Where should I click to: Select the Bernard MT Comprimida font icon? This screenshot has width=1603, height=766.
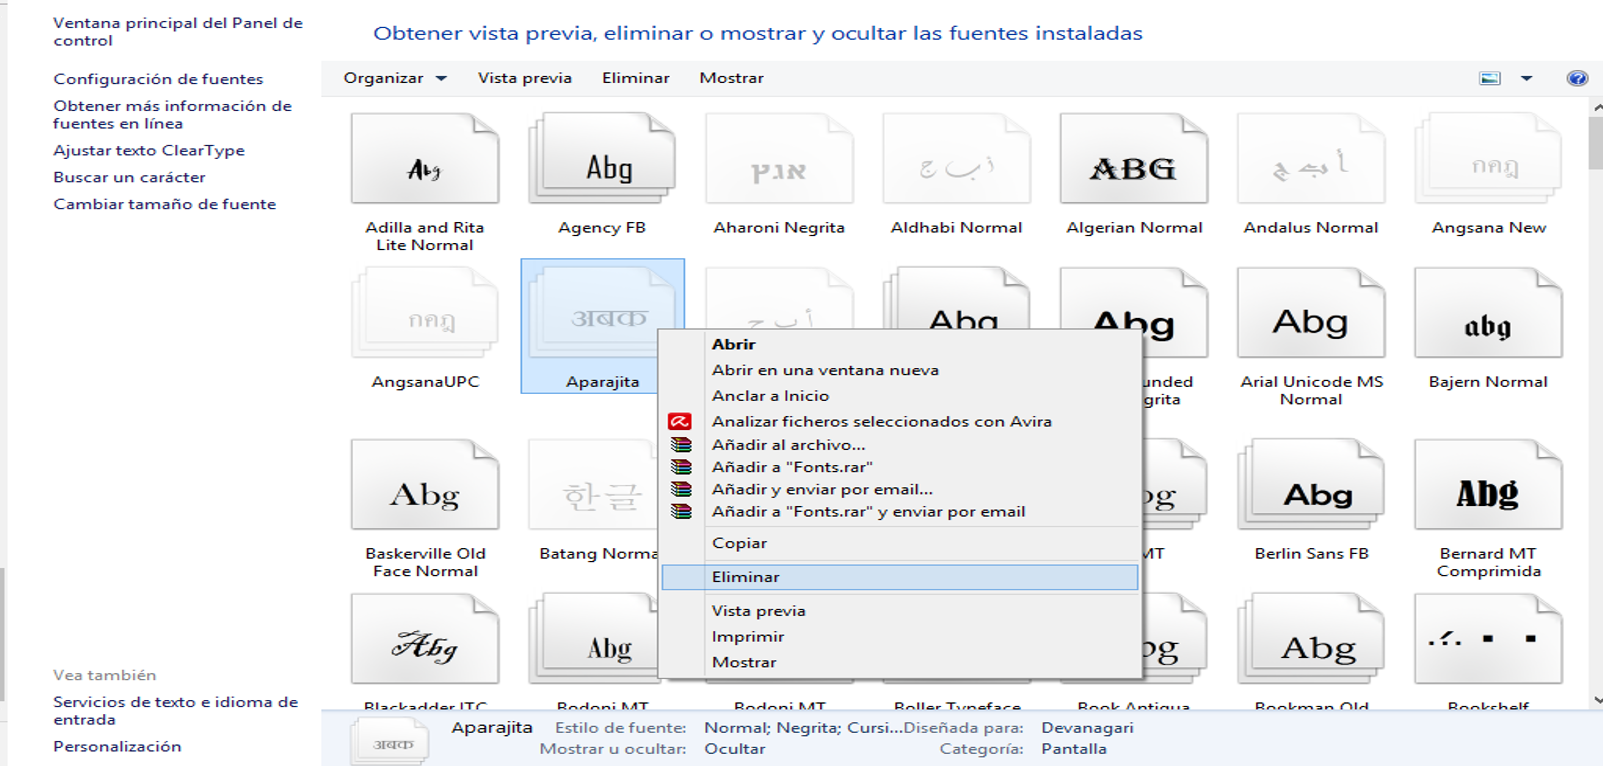(x=1487, y=486)
